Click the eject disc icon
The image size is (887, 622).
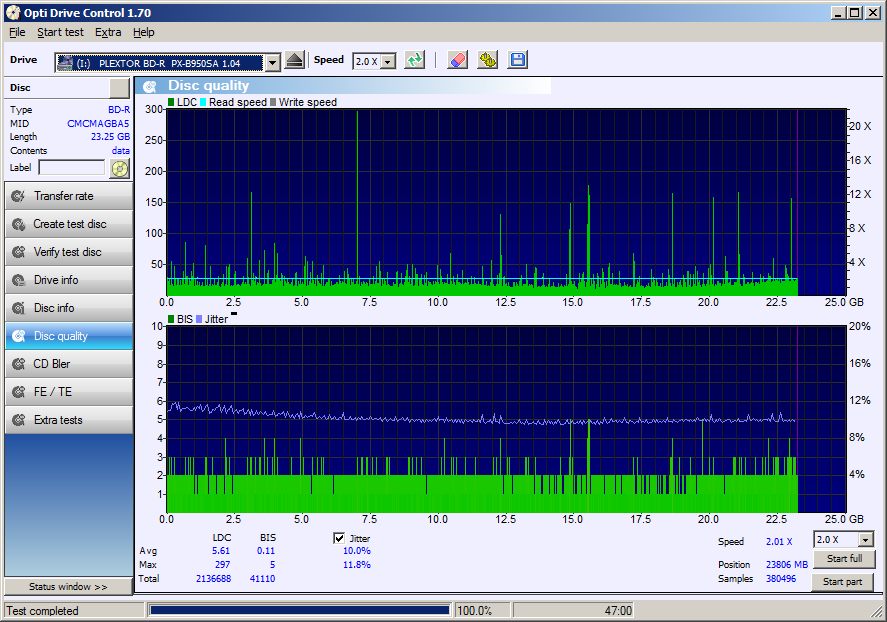pyautogui.click(x=294, y=60)
